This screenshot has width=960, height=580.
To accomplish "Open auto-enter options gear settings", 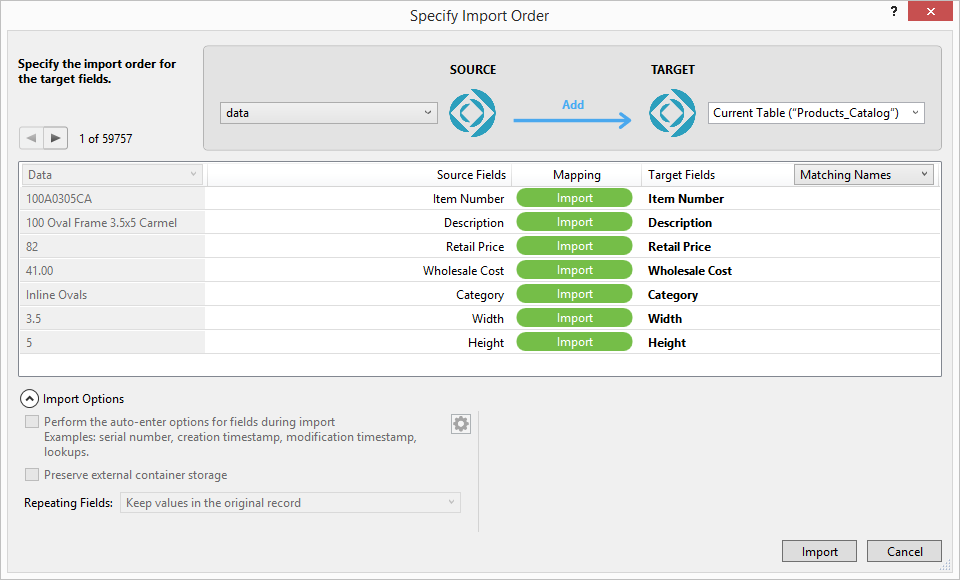I will pos(460,424).
